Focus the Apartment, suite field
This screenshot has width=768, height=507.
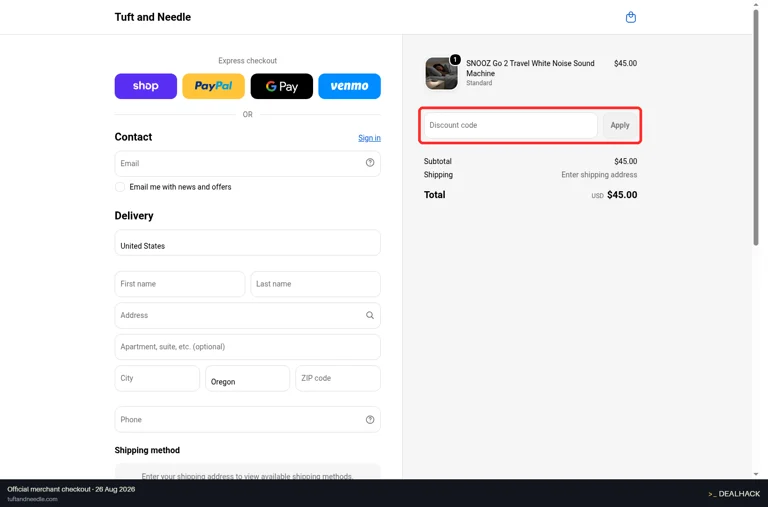(x=247, y=347)
